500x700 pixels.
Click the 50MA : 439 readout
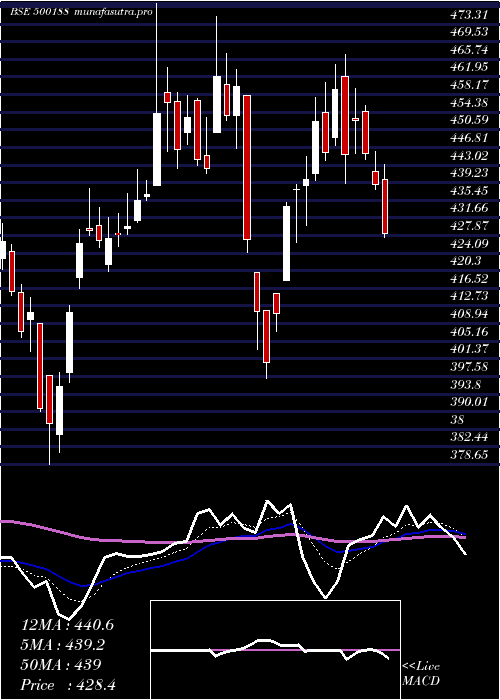(x=61, y=665)
